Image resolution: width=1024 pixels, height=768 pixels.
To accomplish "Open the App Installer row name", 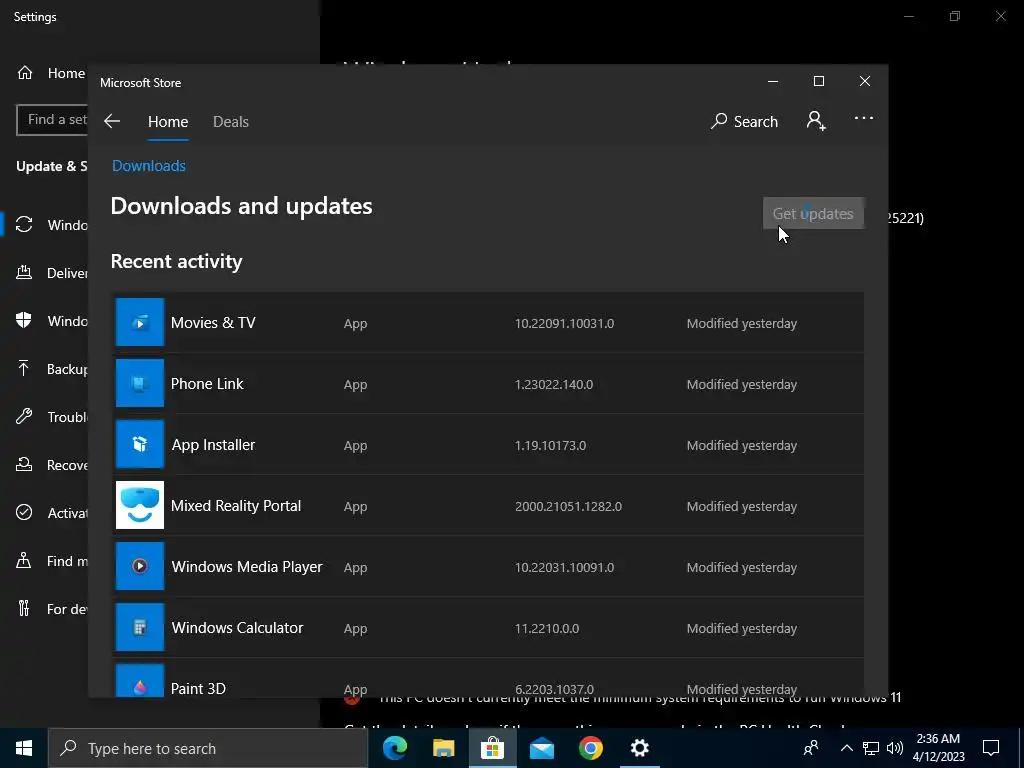I will coord(213,445).
